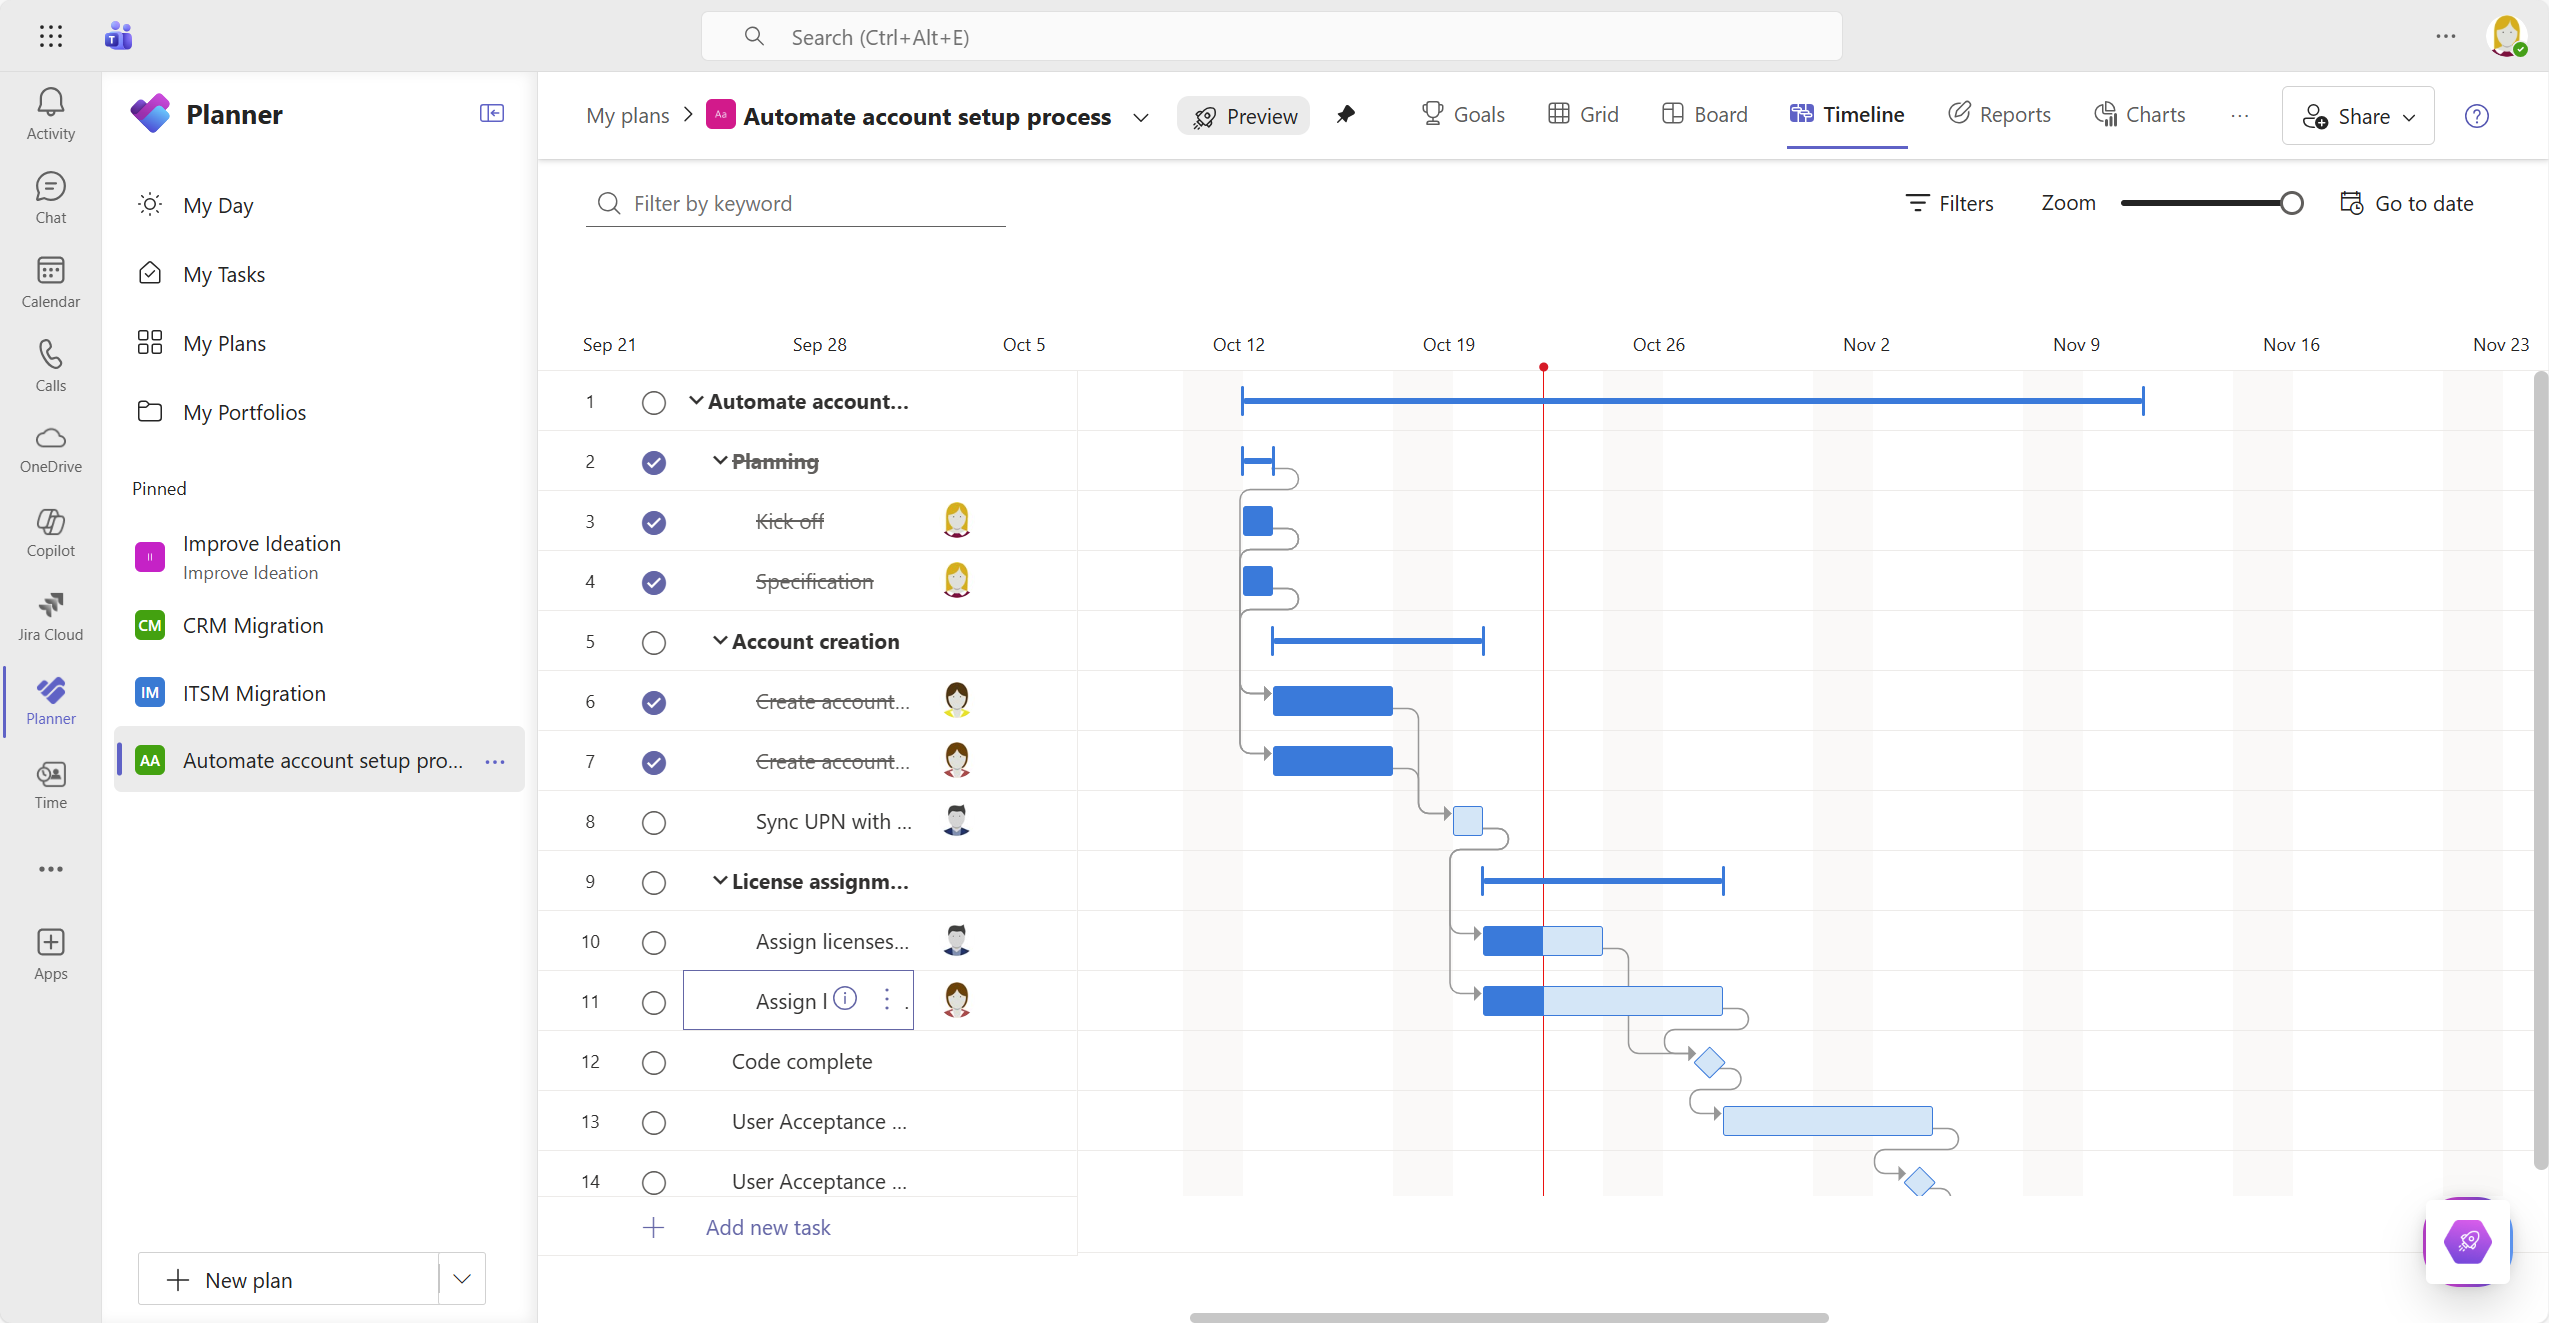Click the Go to date calendar icon
Viewport: 2549px width, 1323px height.
pyautogui.click(x=2351, y=203)
